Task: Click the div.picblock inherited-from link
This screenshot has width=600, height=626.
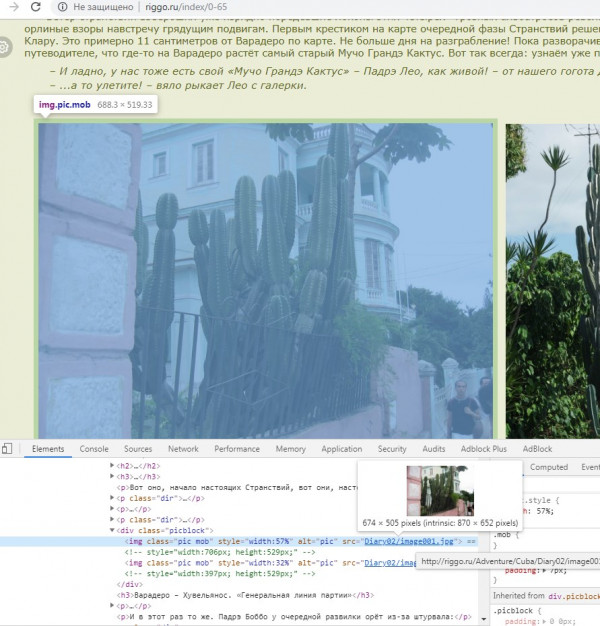Action: coord(574,596)
